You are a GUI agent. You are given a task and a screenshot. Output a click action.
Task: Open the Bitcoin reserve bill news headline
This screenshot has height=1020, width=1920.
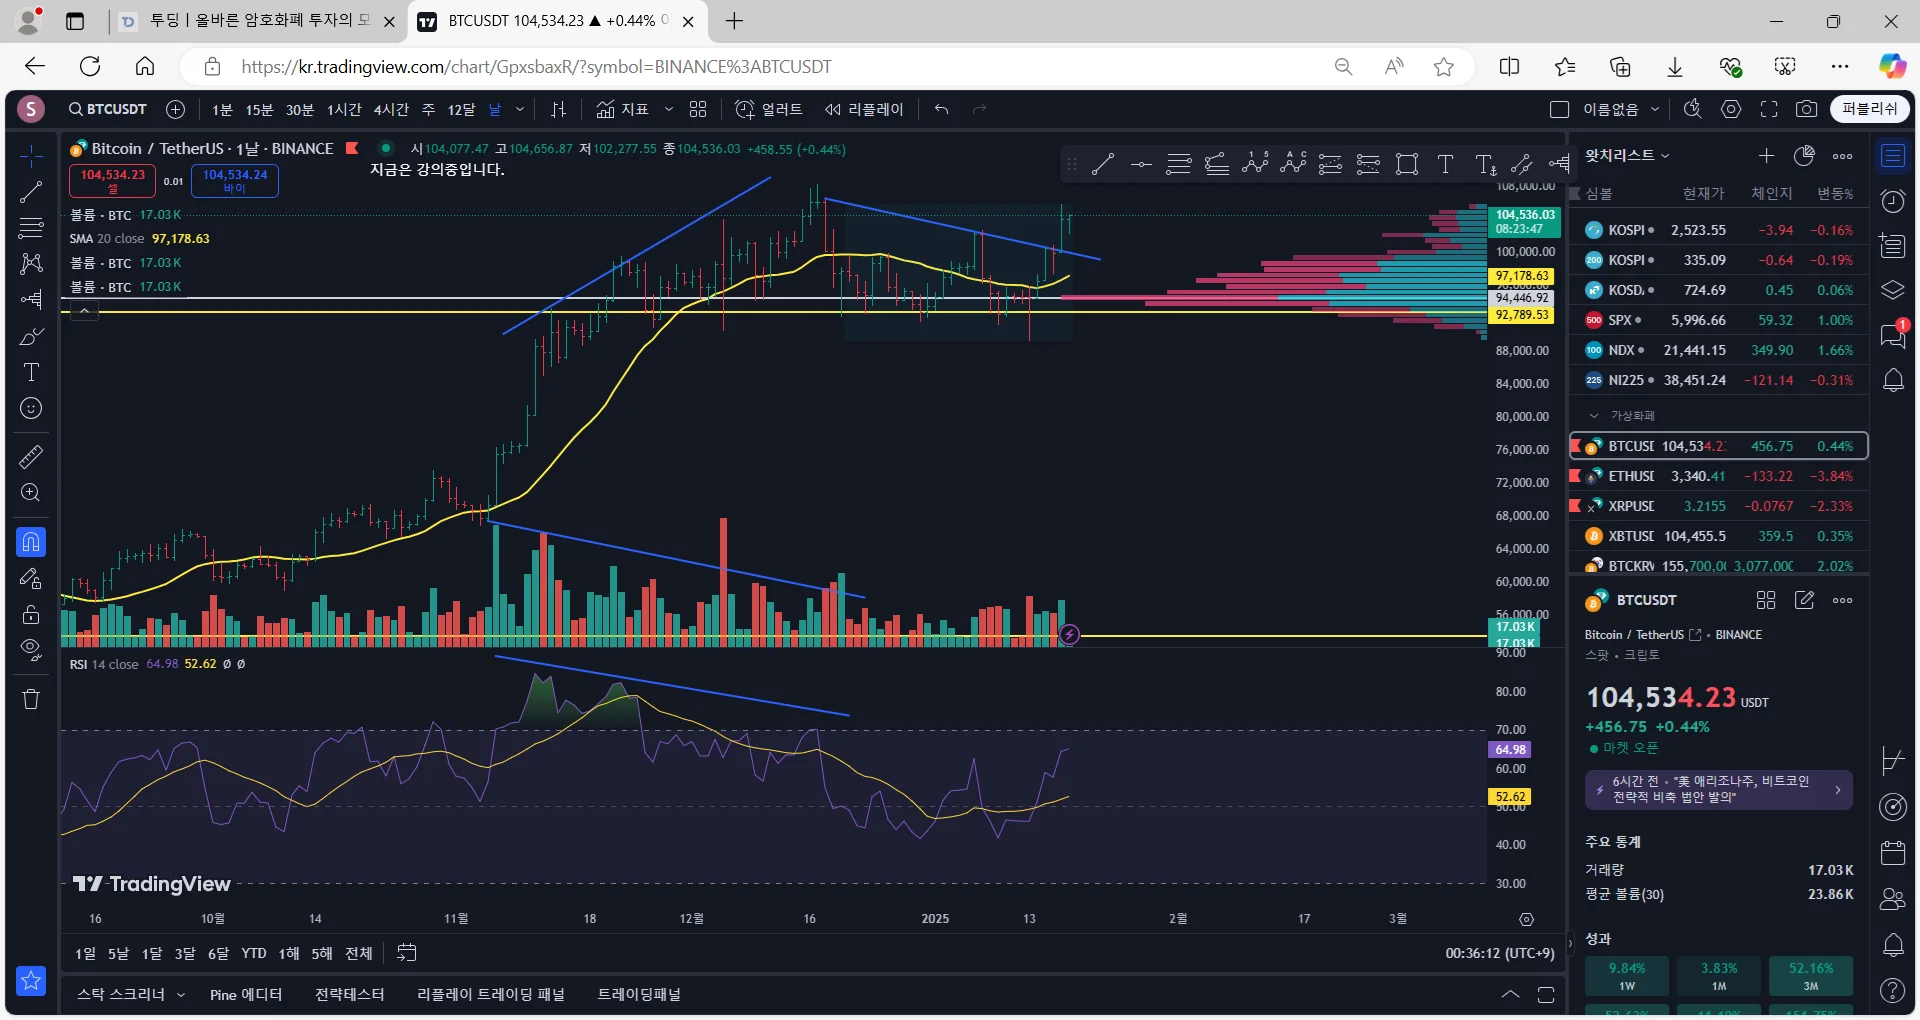[1719, 789]
